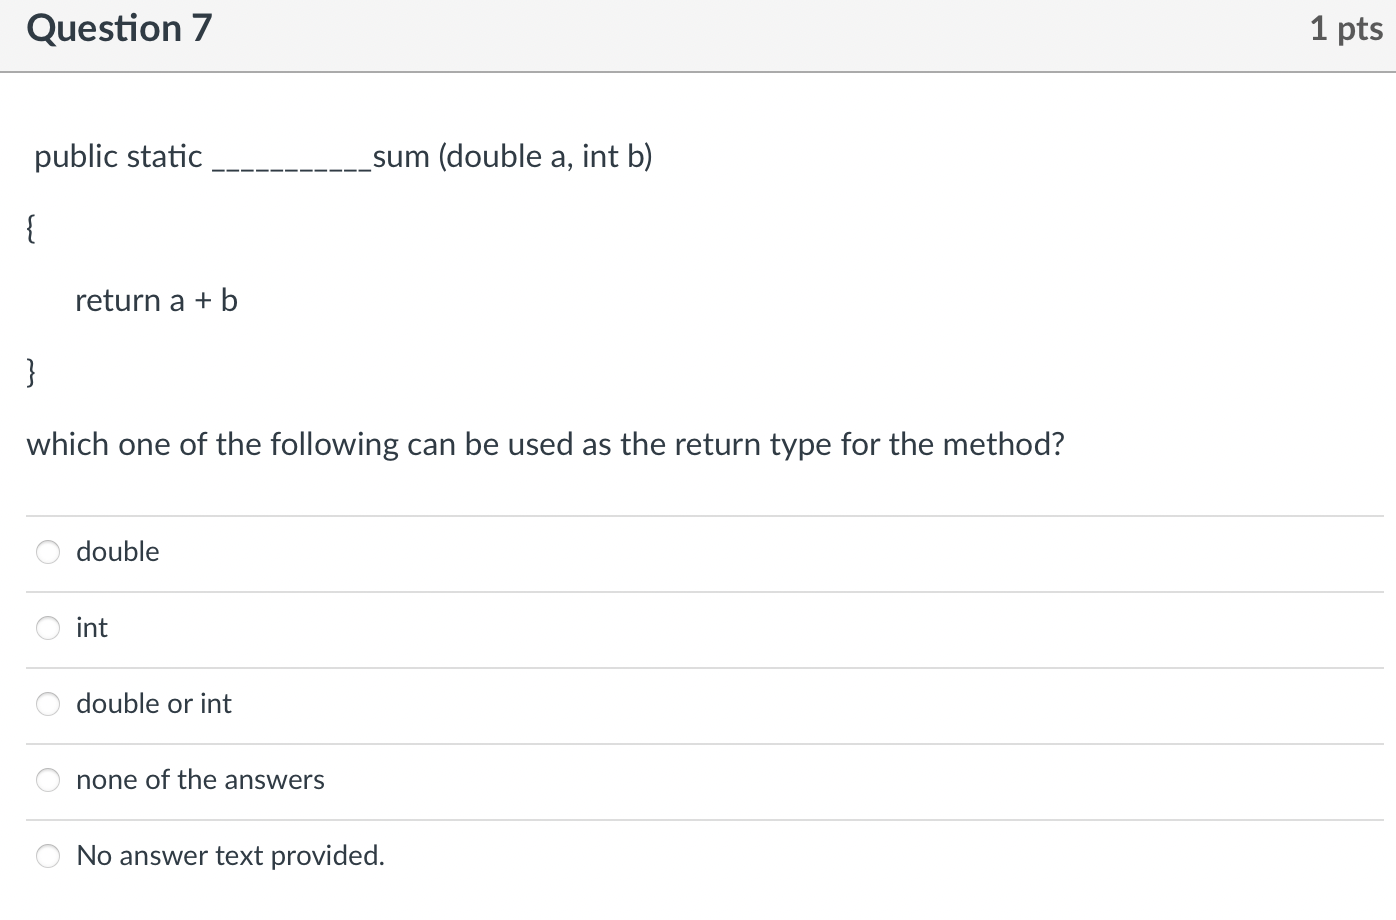Click the opening curly brace of the method

(x=31, y=229)
